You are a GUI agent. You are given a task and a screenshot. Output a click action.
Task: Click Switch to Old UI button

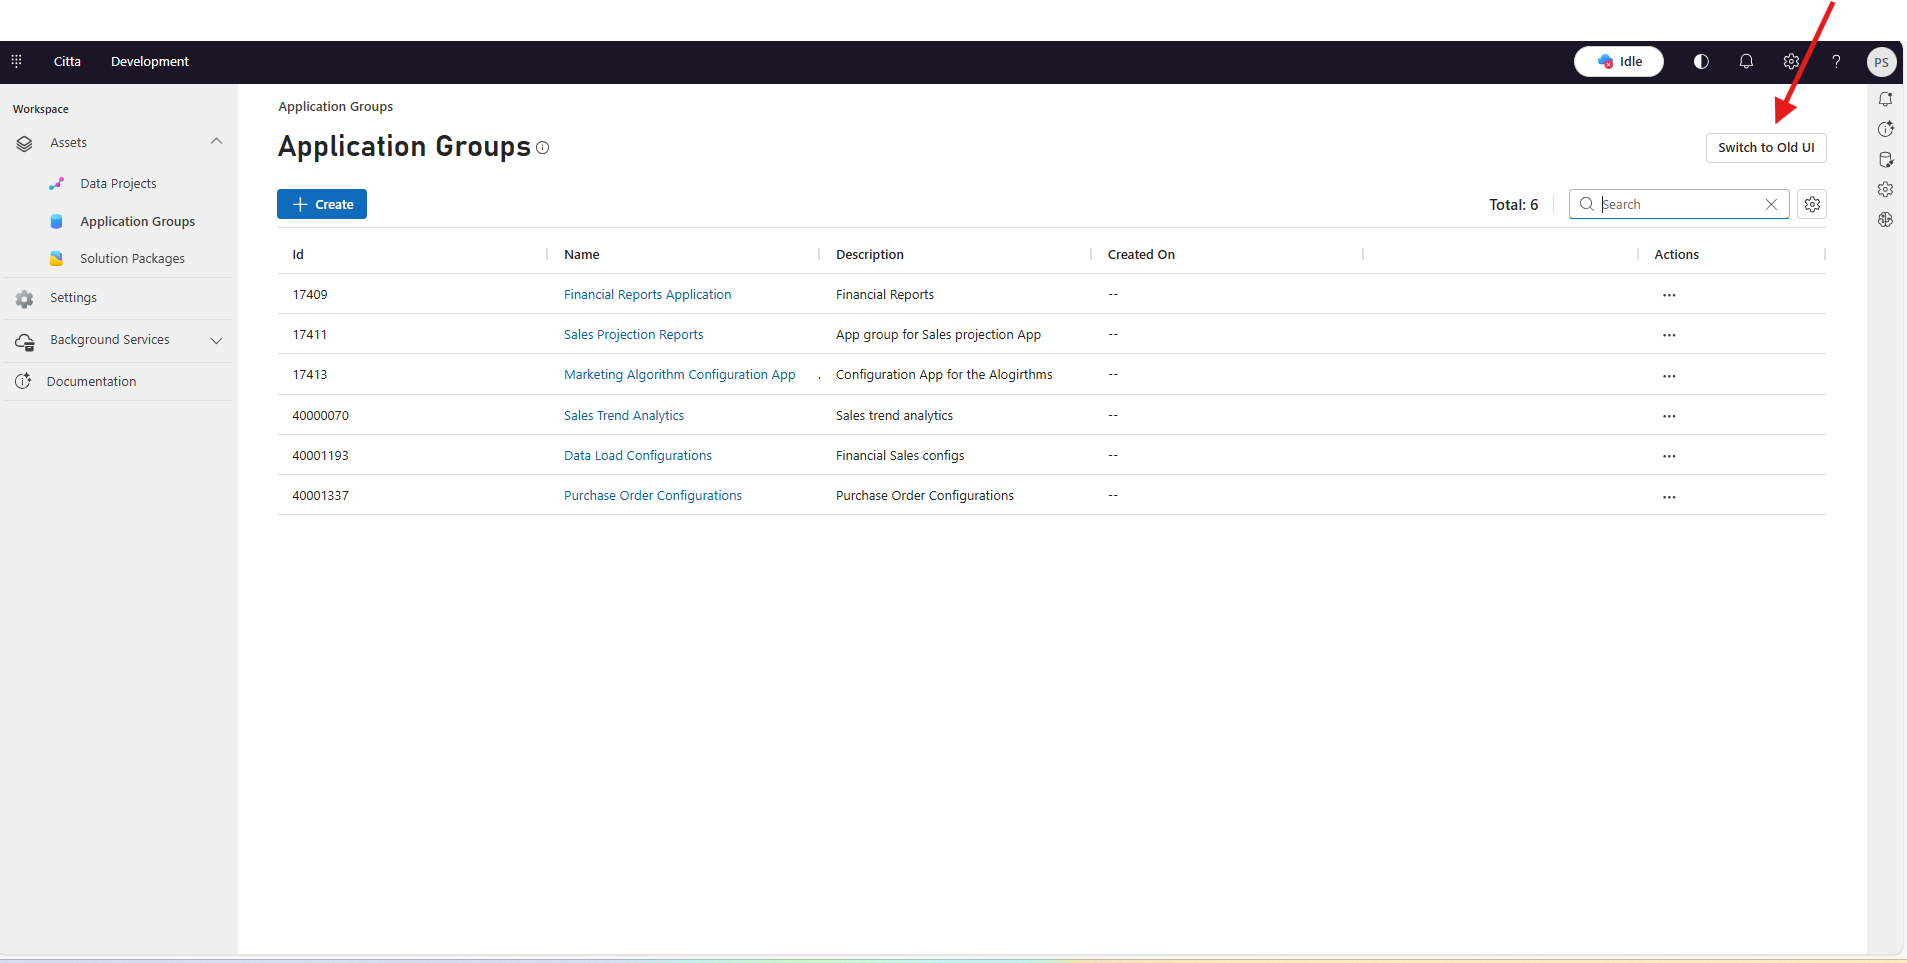point(1766,148)
